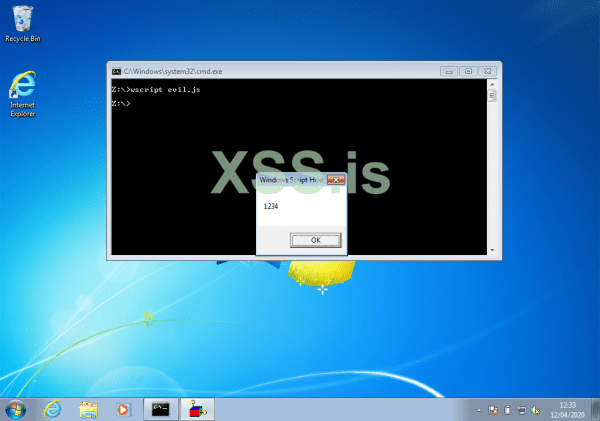Viewport: 600px width, 421px height.
Task: Maximize the cmd.exe window
Action: pyautogui.click(x=468, y=71)
